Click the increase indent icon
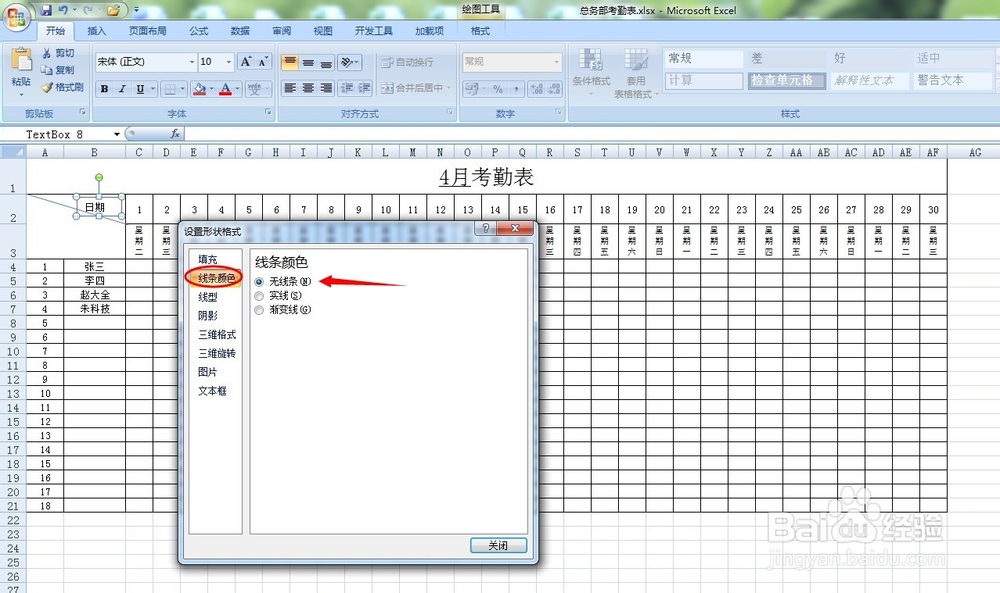Screen dimensions: 1000x593 point(365,88)
